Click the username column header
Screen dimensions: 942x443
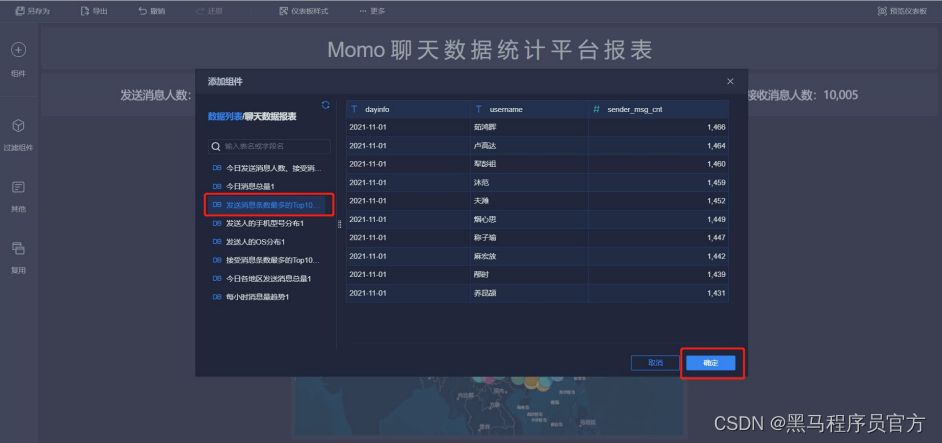[x=529, y=109]
